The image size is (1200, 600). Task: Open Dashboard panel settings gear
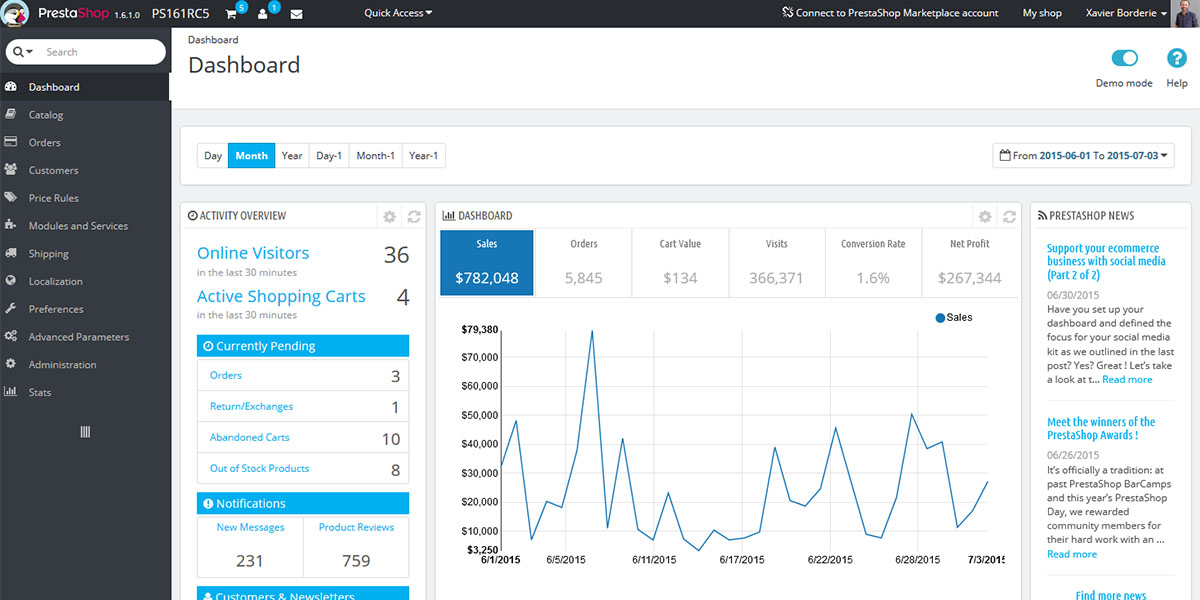[985, 216]
